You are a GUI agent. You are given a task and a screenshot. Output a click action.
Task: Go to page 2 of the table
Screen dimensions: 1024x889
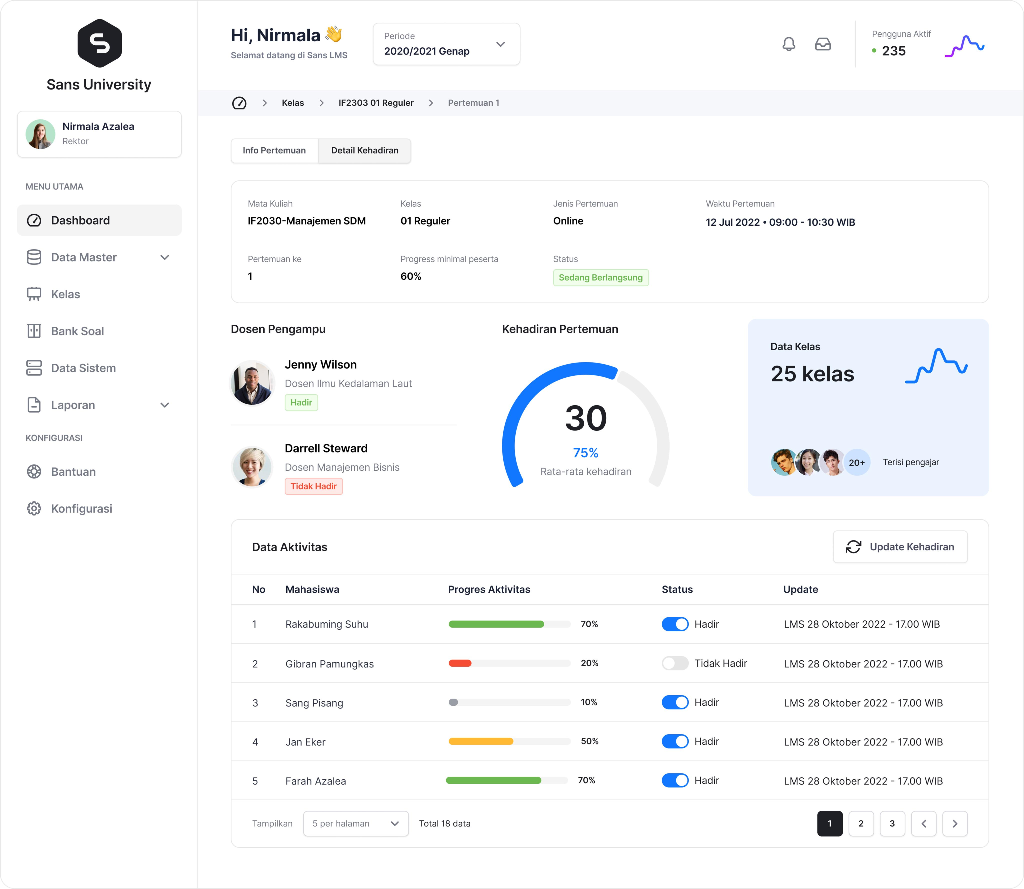coord(861,824)
